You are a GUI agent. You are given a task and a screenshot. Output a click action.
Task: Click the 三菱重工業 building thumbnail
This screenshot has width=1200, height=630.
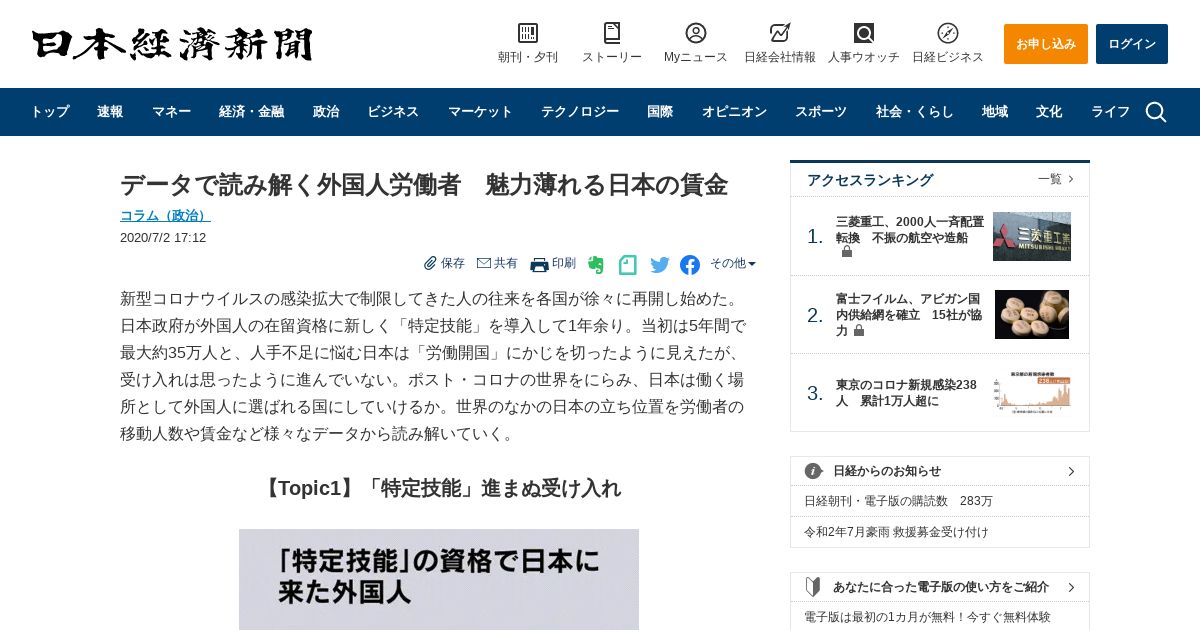click(x=1032, y=236)
